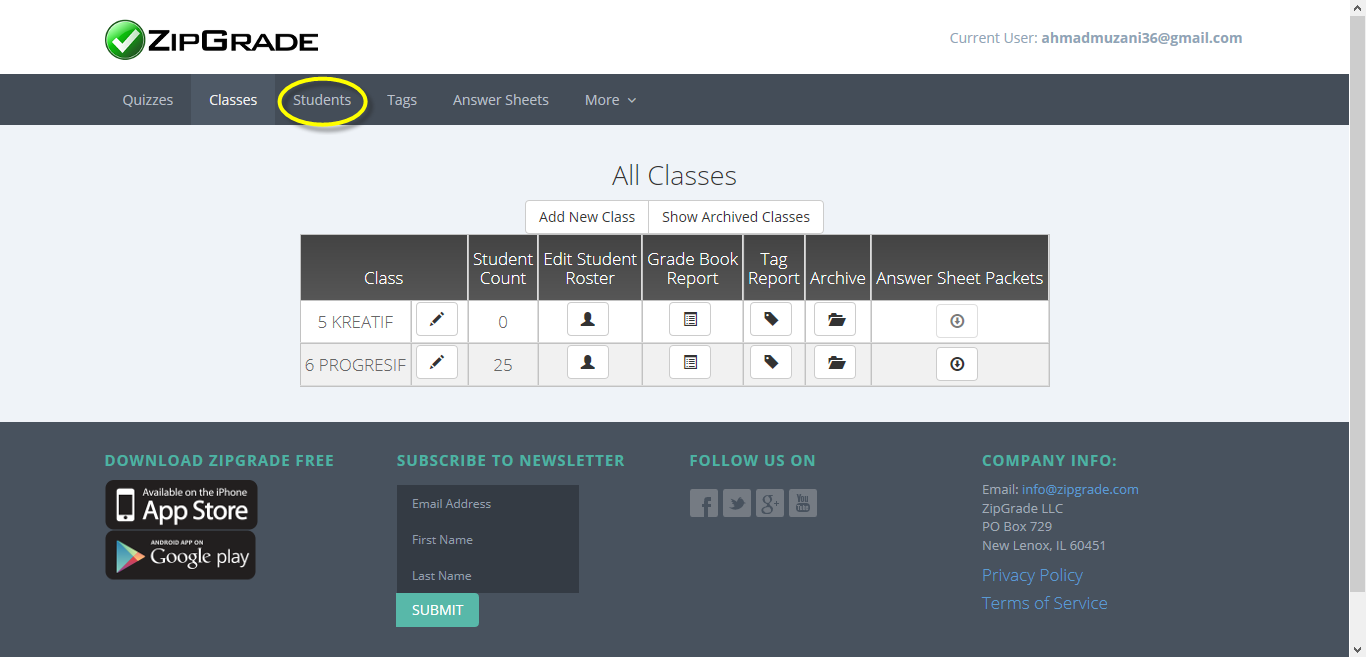The height and width of the screenshot is (657, 1366).
Task: Archive the 5 KREATIF class
Action: pyautogui.click(x=835, y=320)
